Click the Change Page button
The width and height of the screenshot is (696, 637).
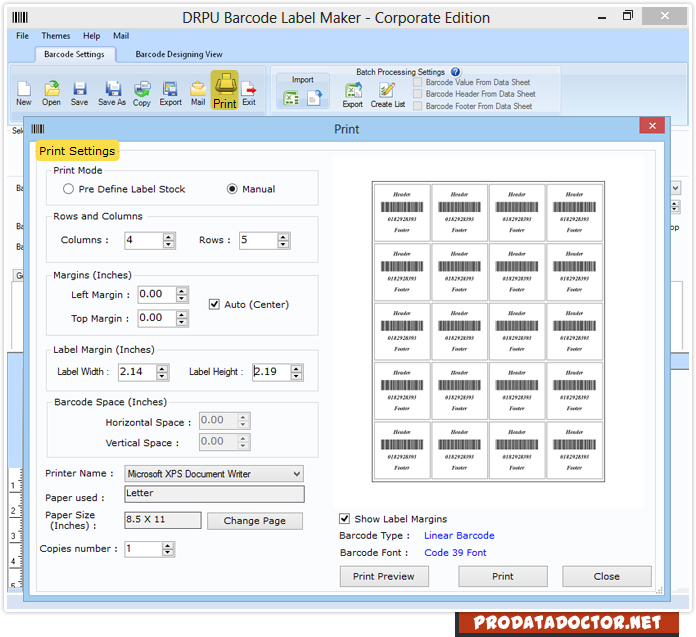pyautogui.click(x=255, y=521)
